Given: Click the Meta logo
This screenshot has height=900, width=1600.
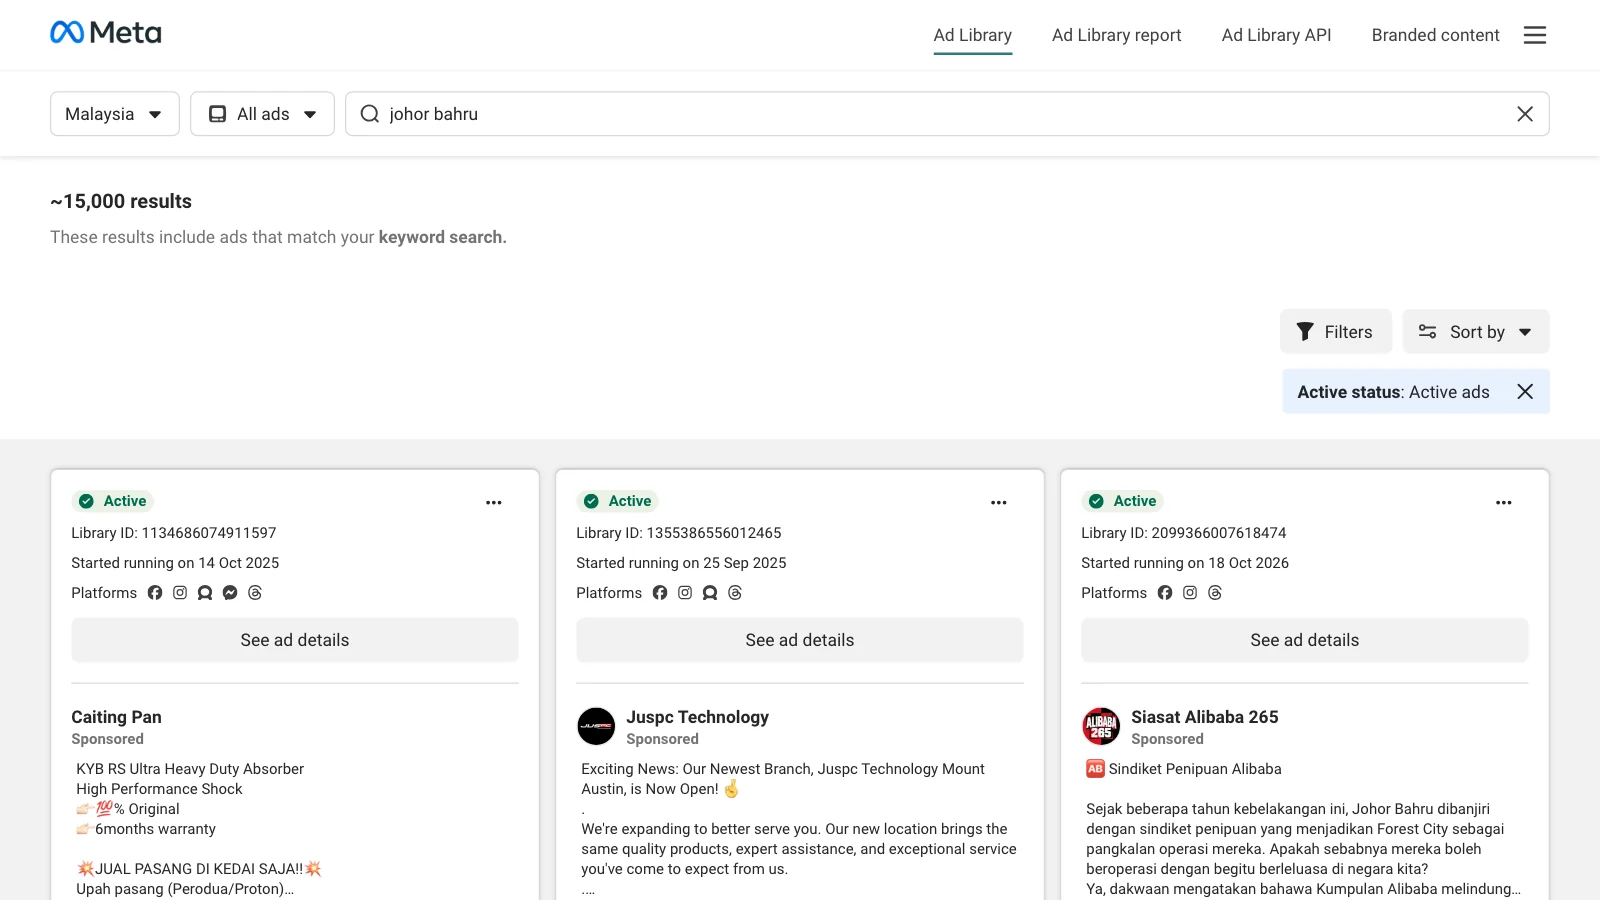Looking at the screenshot, I should coord(106,33).
